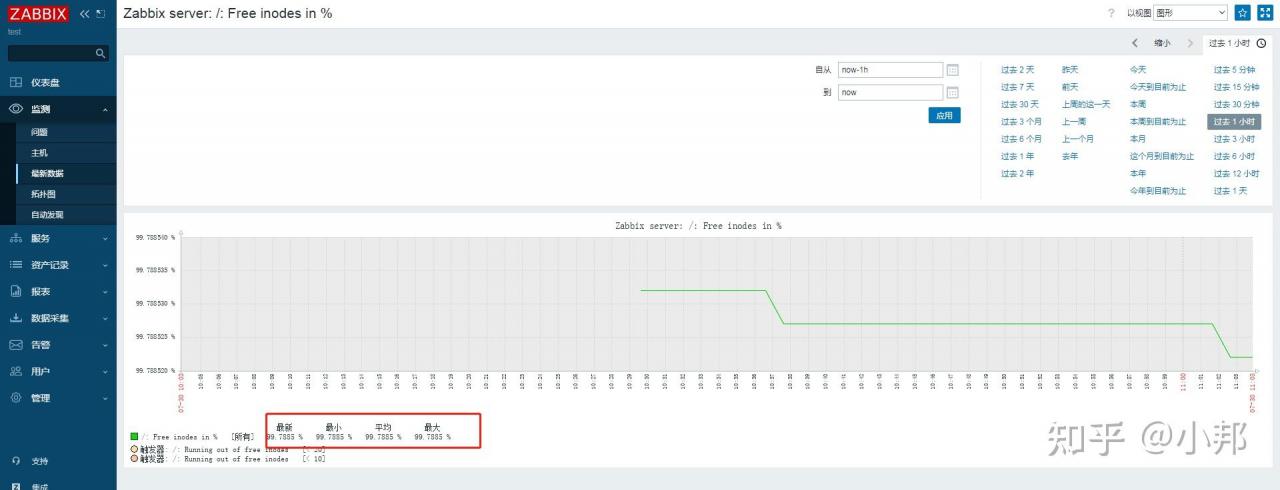This screenshot has width=1280, height=490.
Task: Select 过去 6 个月 time range
Action: [1021, 139]
